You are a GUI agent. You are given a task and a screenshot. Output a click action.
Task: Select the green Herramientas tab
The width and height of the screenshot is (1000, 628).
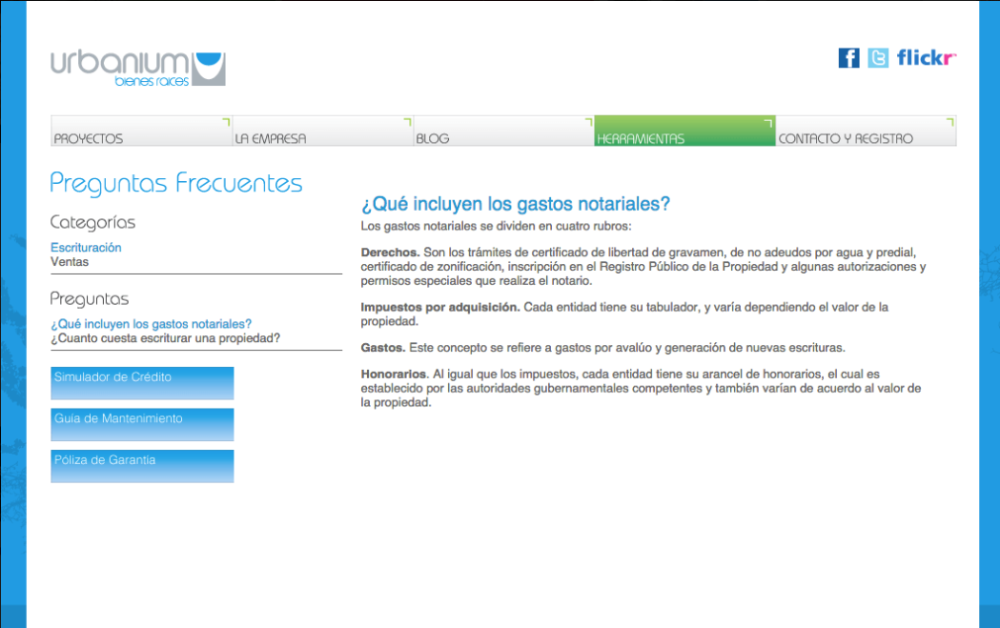coord(684,132)
